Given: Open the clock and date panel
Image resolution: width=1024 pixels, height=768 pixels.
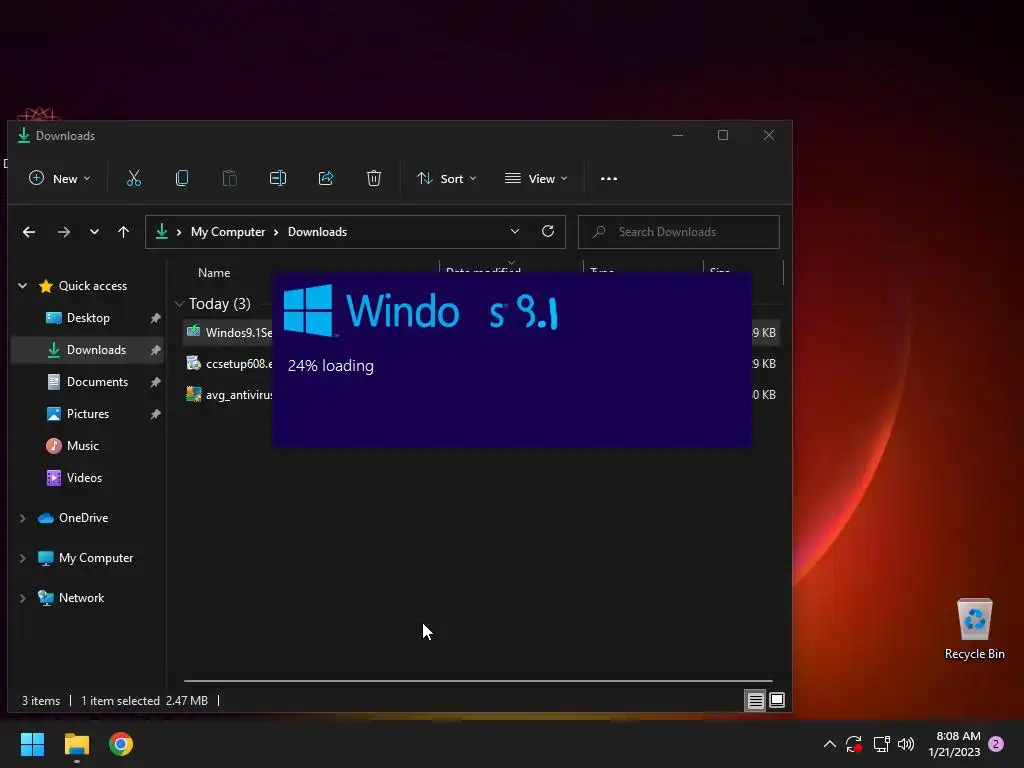Looking at the screenshot, I should click(955, 744).
